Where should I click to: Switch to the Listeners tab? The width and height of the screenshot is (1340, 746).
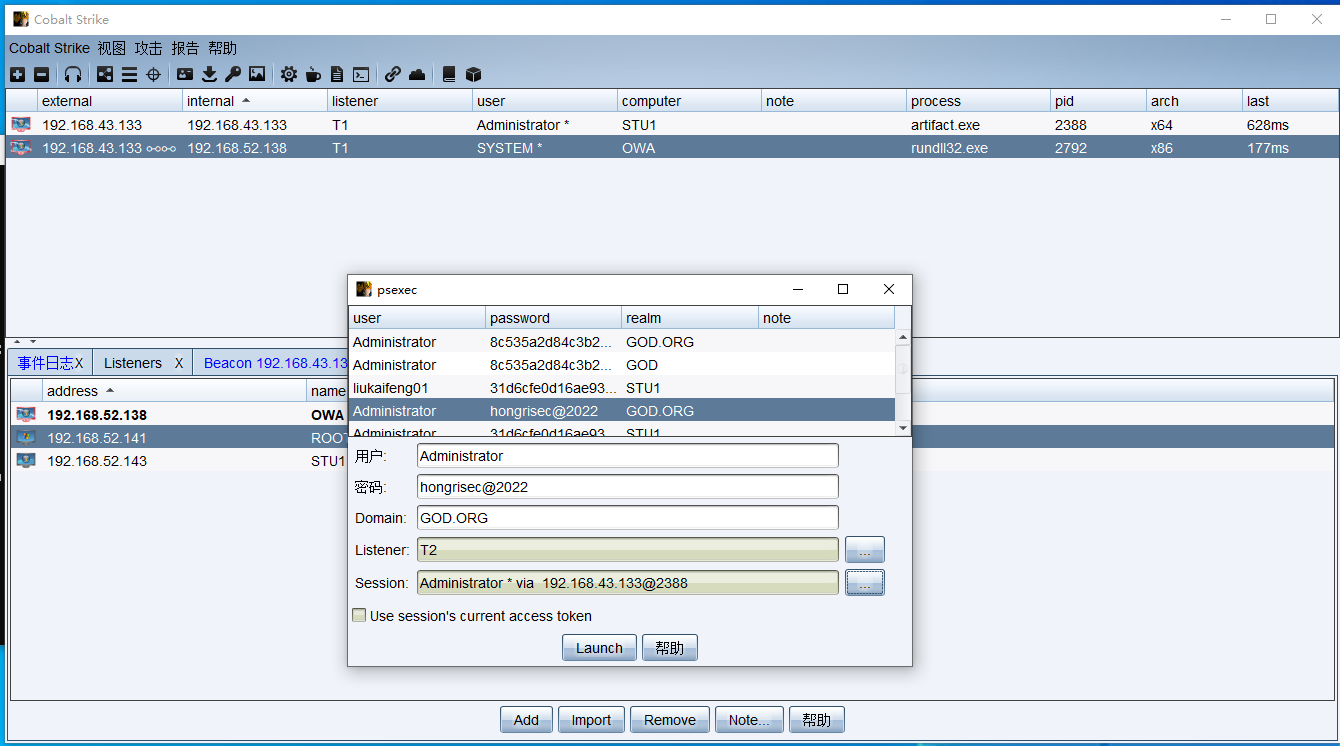(x=133, y=363)
